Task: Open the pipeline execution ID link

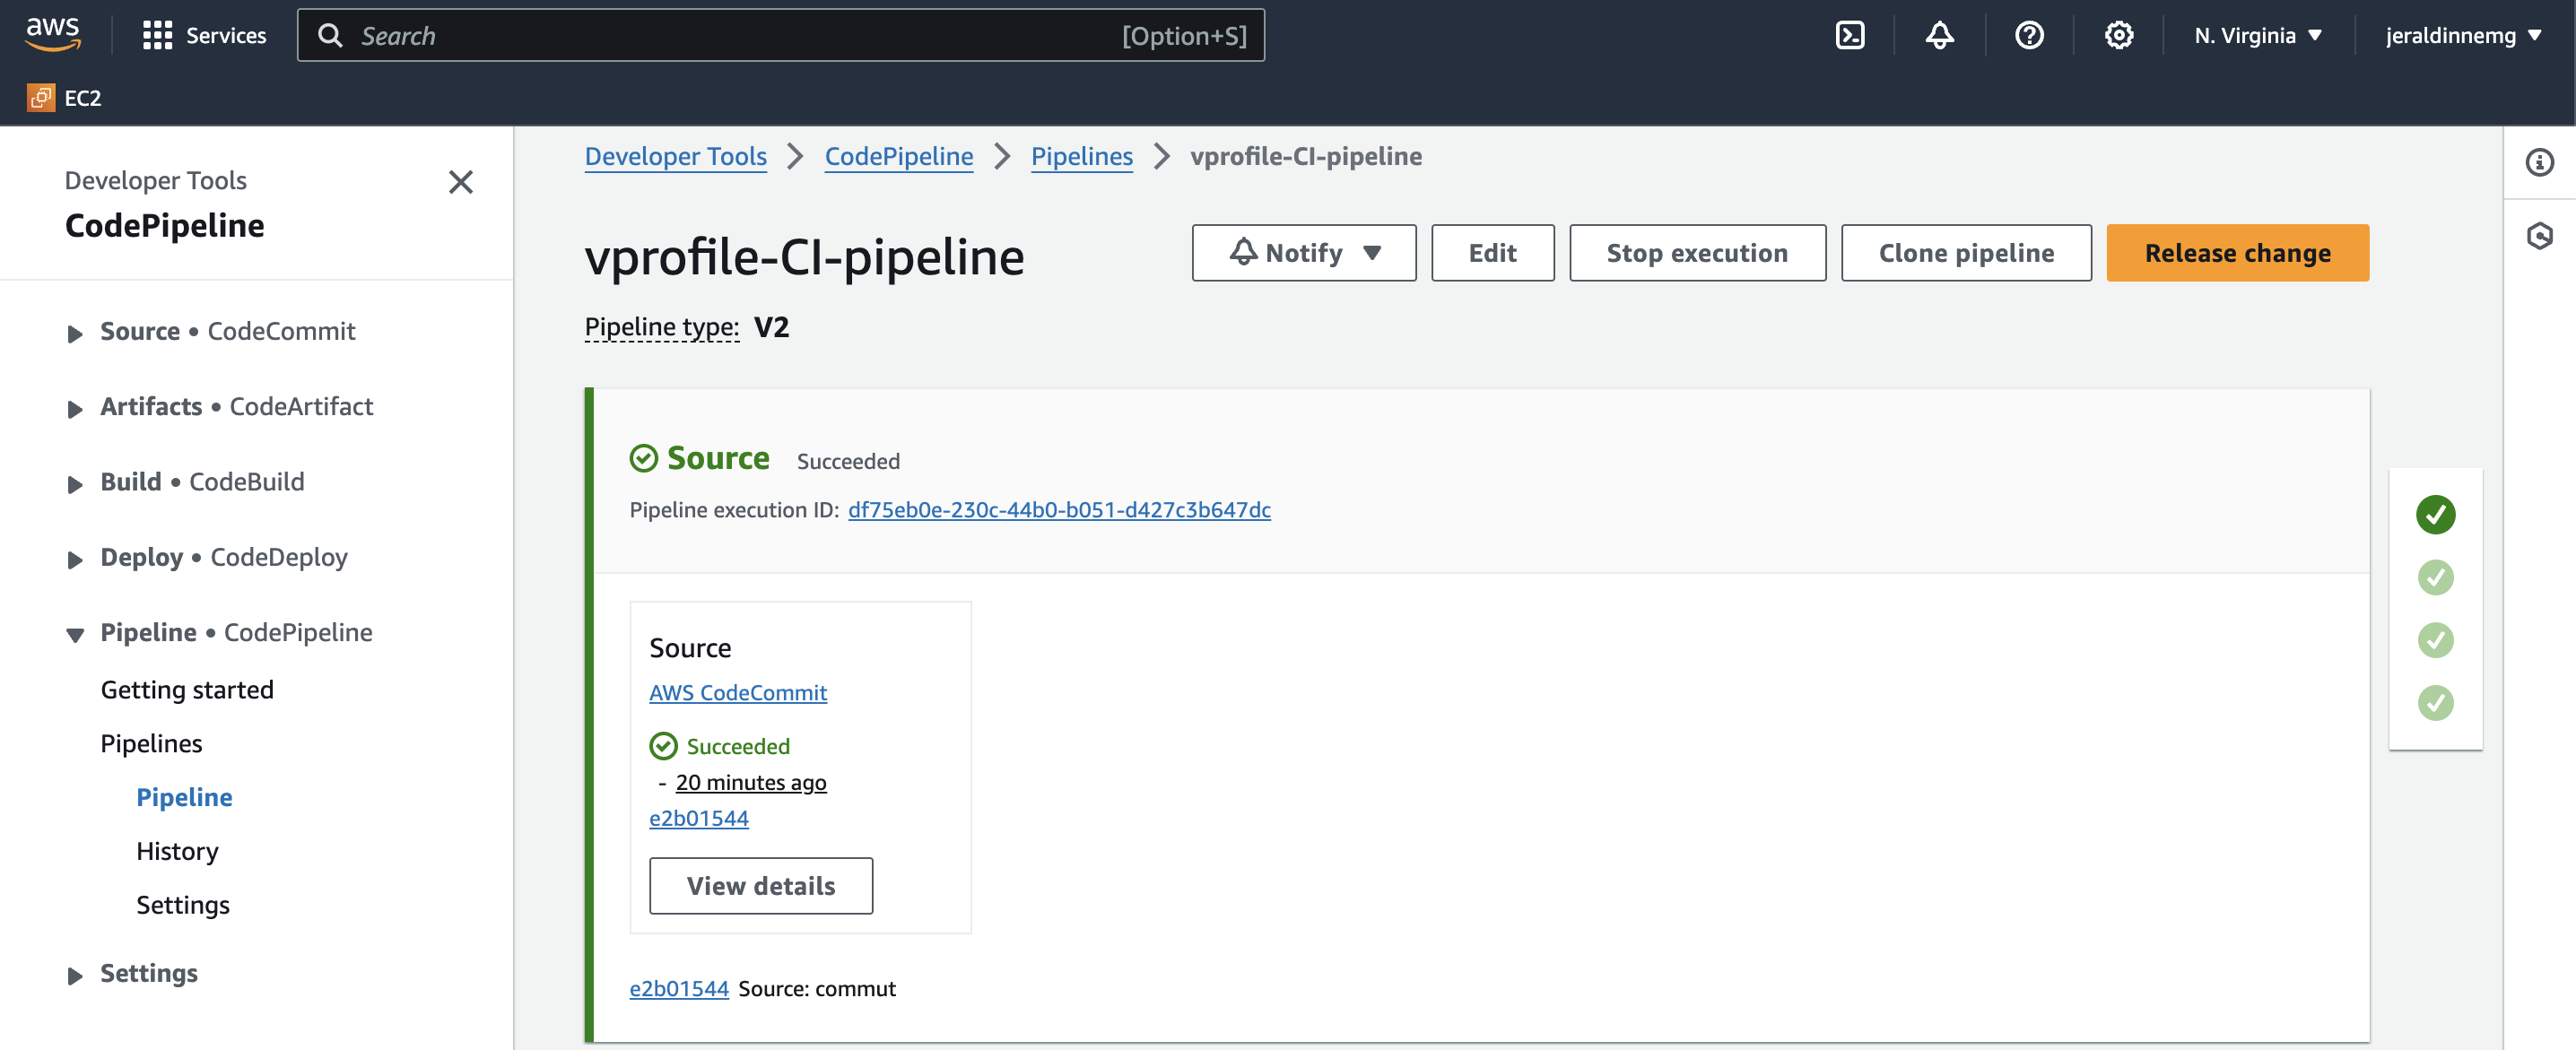Action: [1059, 510]
